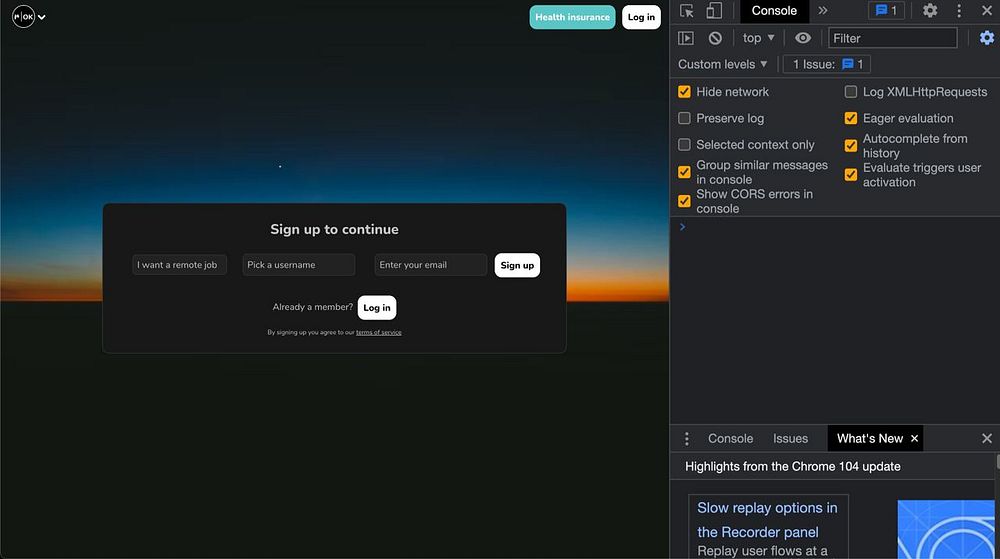This screenshot has height=559, width=1000.
Task: Enable Log XMLHttpRequests checkbox
Action: [x=851, y=92]
